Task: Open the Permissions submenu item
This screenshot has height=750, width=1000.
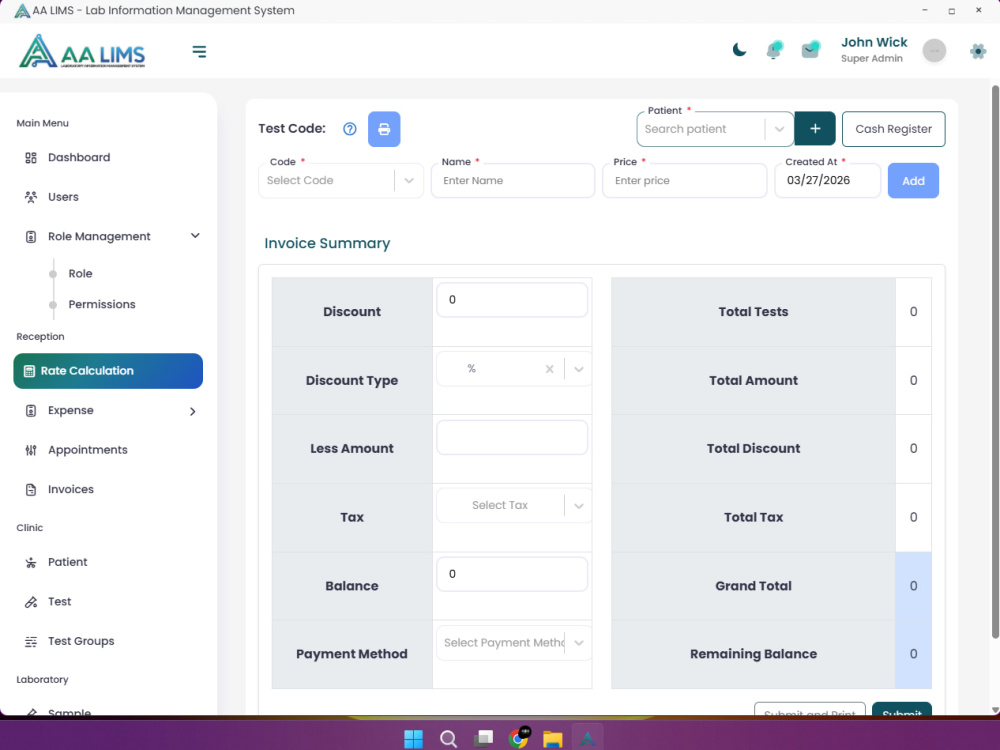Action: [102, 304]
